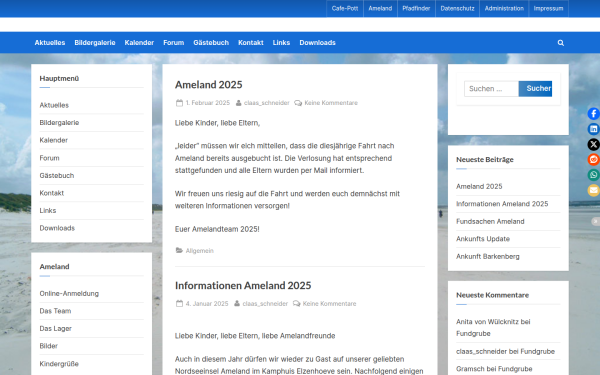Go to Kontakt in blue navigation bar
The width and height of the screenshot is (600, 375).
click(251, 42)
